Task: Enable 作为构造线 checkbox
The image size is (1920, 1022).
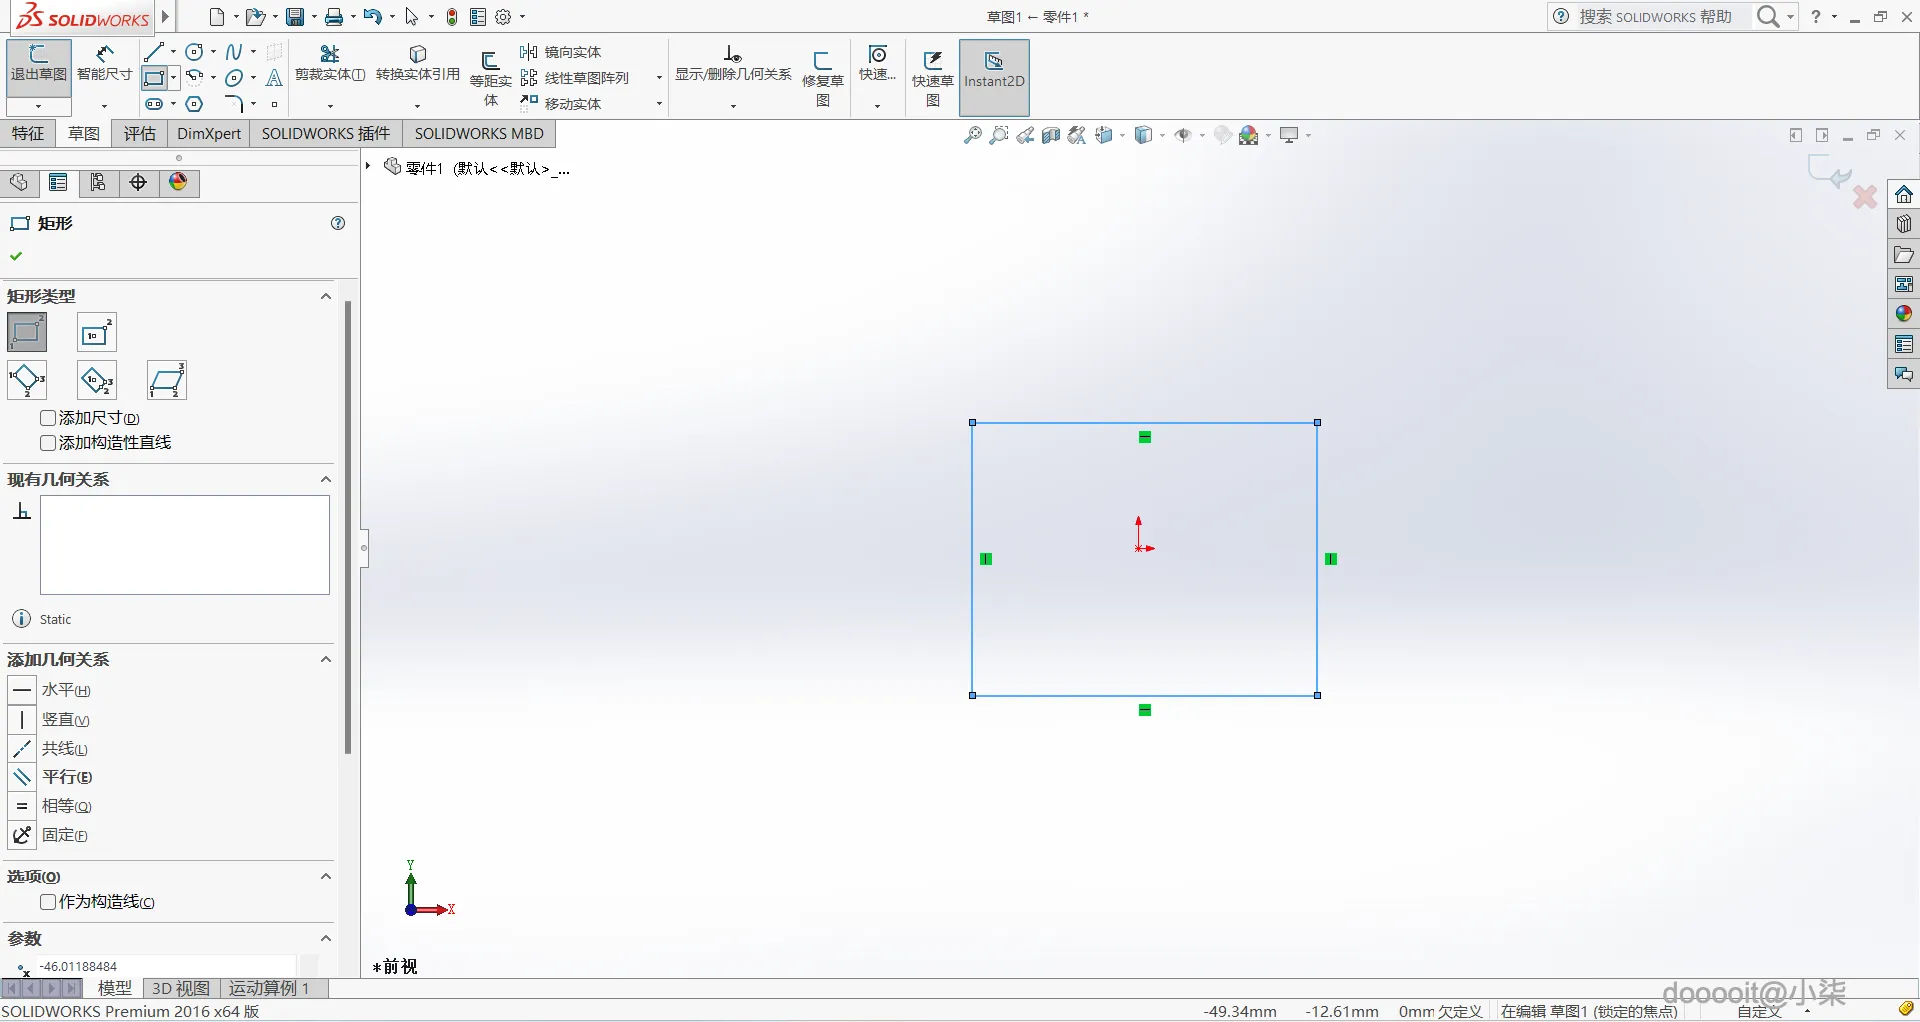Action: tap(48, 902)
